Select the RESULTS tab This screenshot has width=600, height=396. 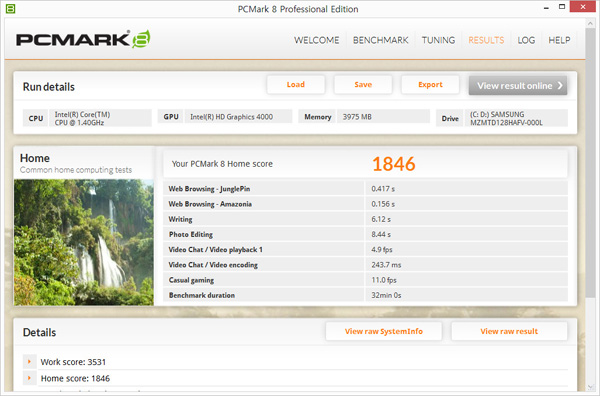click(486, 40)
